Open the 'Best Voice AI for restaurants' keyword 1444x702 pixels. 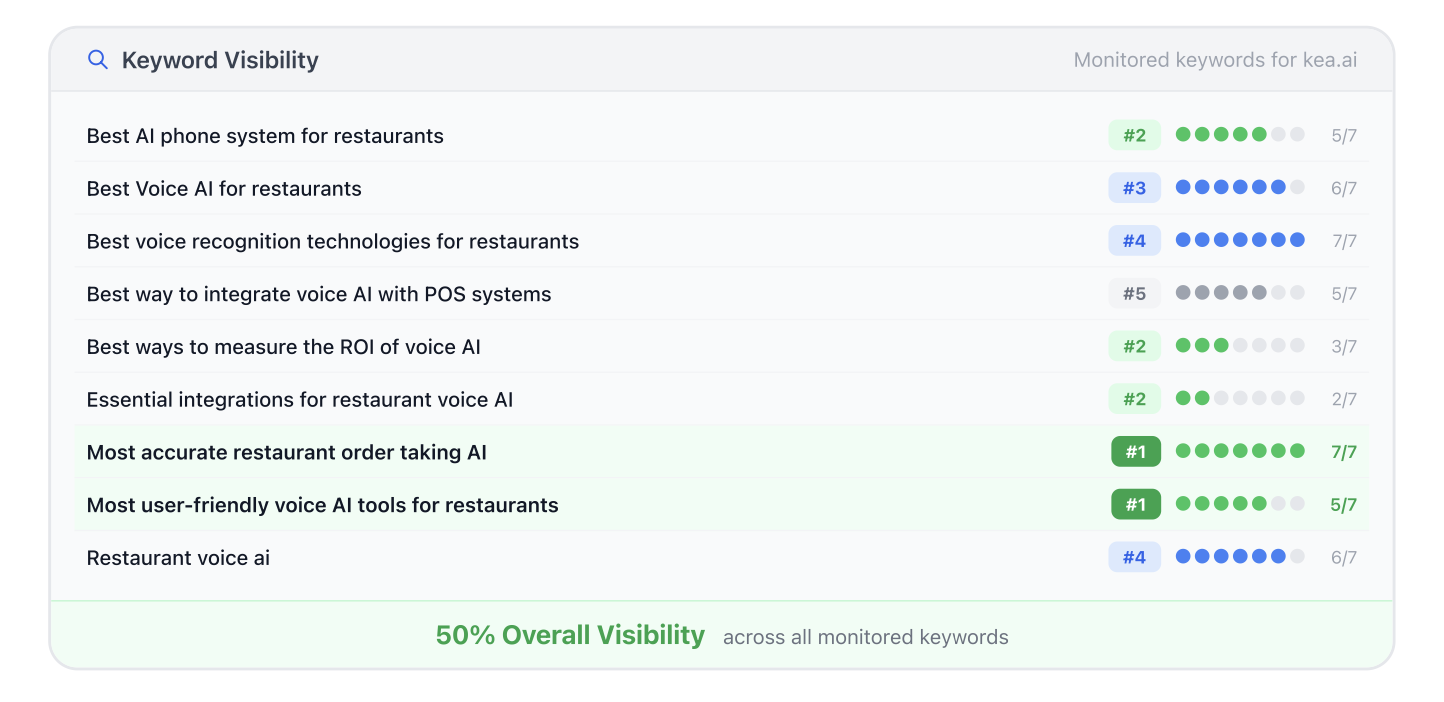tap(224, 189)
